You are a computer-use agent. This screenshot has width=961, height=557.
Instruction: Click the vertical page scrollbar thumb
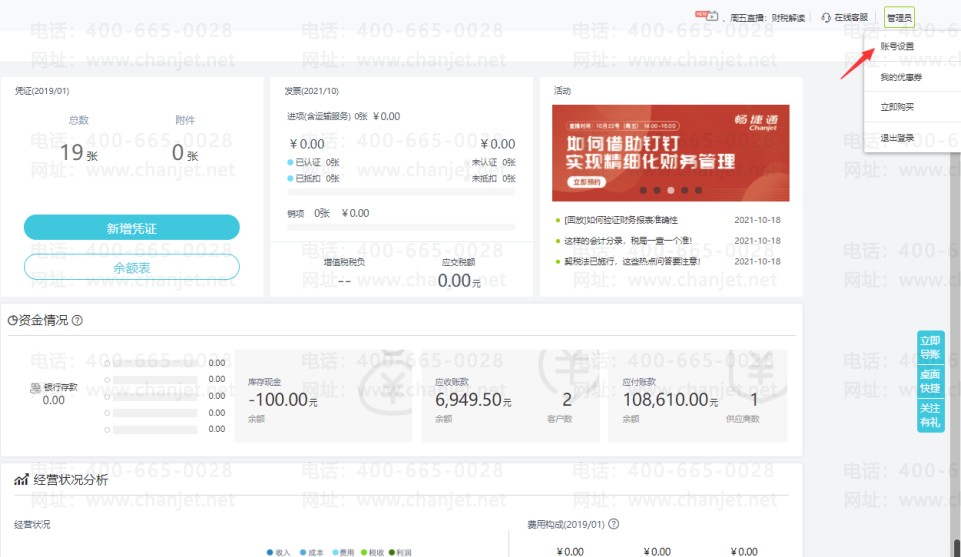pyautogui.click(x=956, y=547)
